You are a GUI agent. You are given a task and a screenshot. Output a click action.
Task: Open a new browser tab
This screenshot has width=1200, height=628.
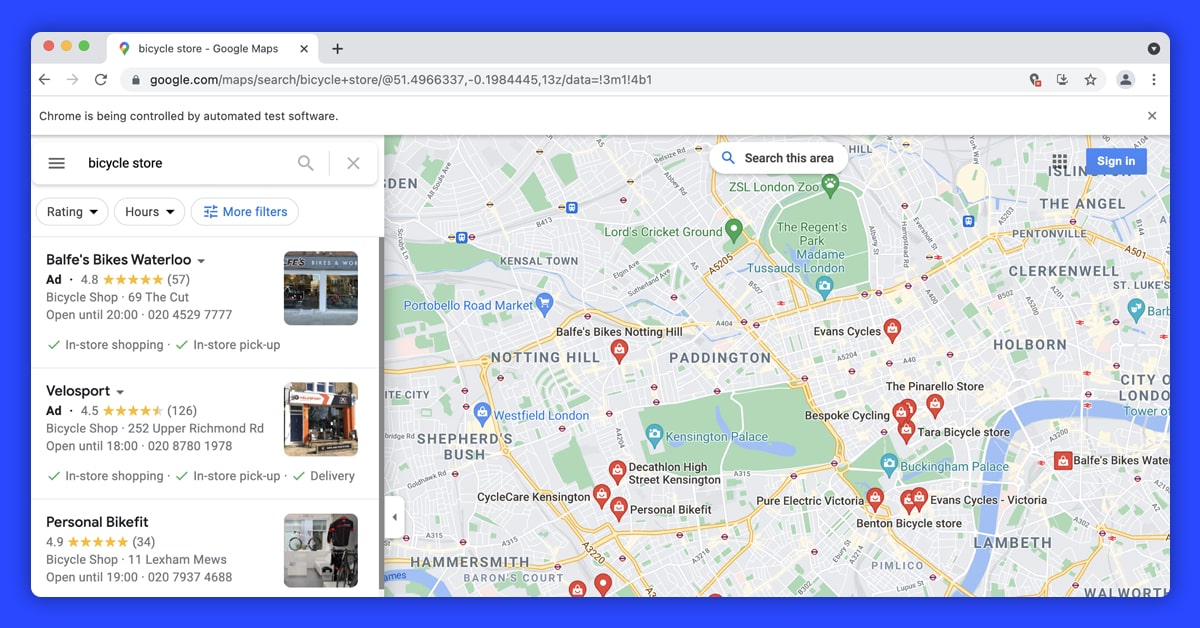tap(337, 48)
